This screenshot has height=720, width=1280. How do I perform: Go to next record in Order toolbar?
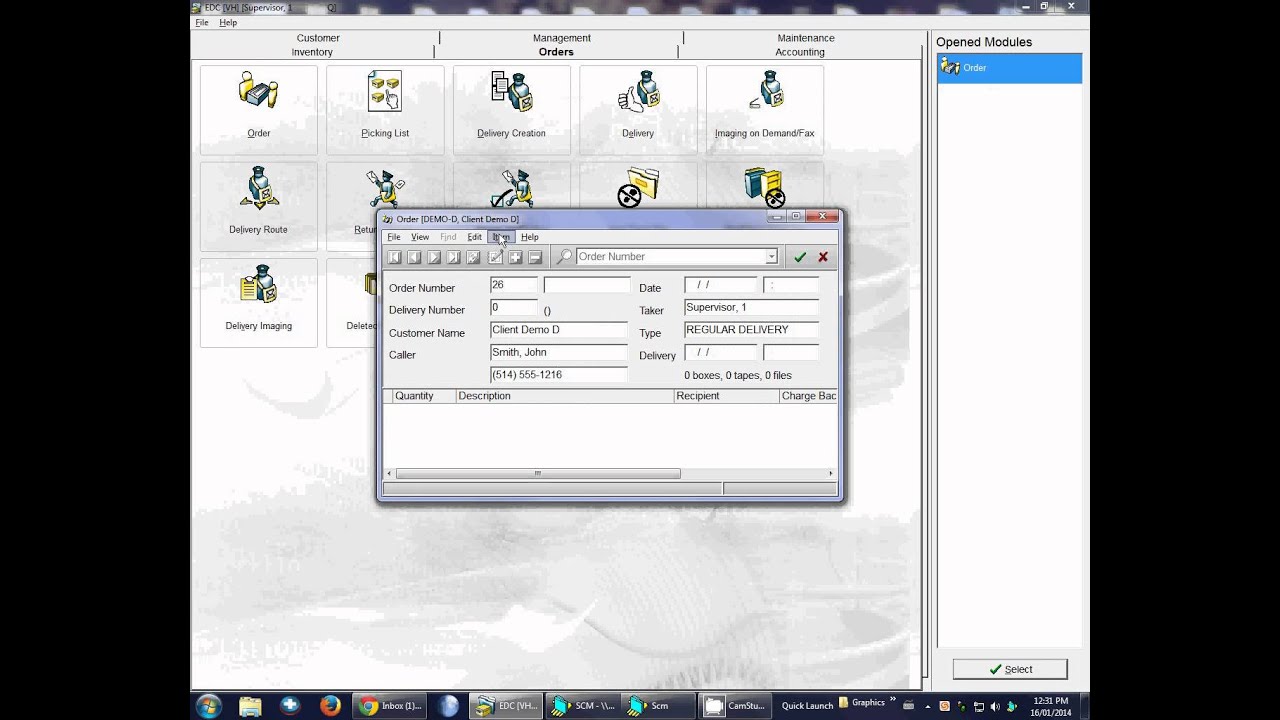pyautogui.click(x=434, y=257)
